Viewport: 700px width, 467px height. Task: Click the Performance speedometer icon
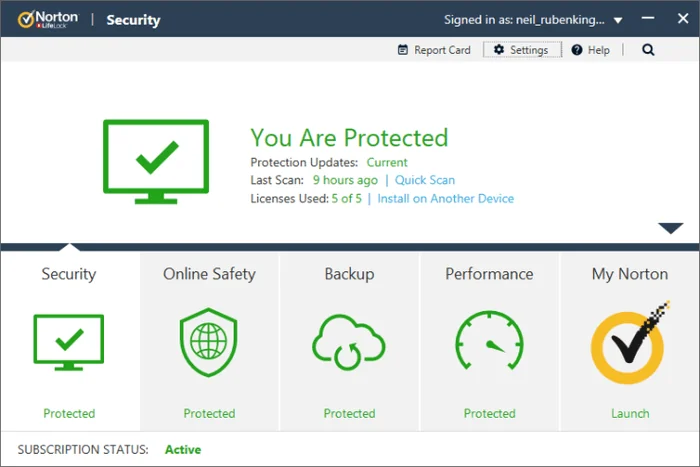click(x=489, y=342)
